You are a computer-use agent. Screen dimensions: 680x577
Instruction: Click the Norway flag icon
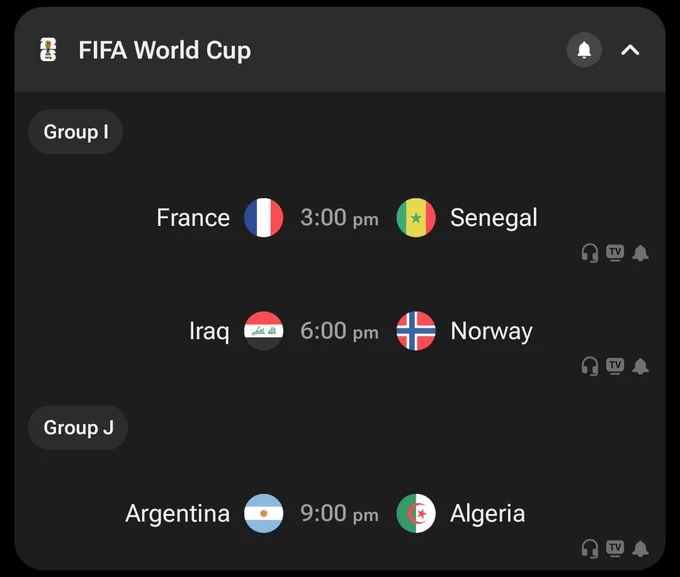[416, 331]
